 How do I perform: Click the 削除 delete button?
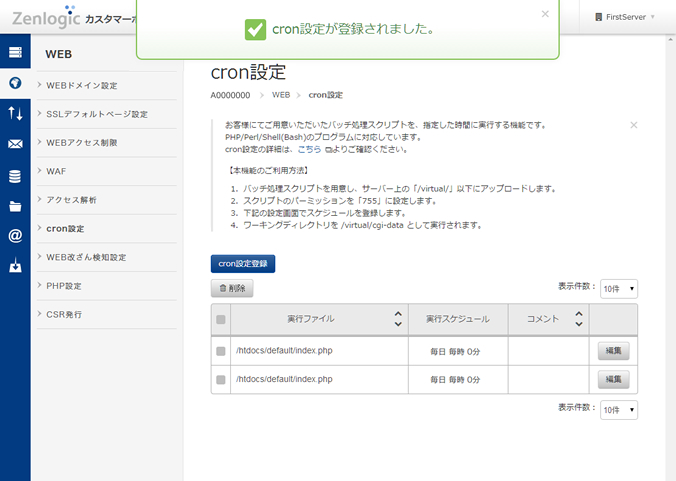pos(232,288)
